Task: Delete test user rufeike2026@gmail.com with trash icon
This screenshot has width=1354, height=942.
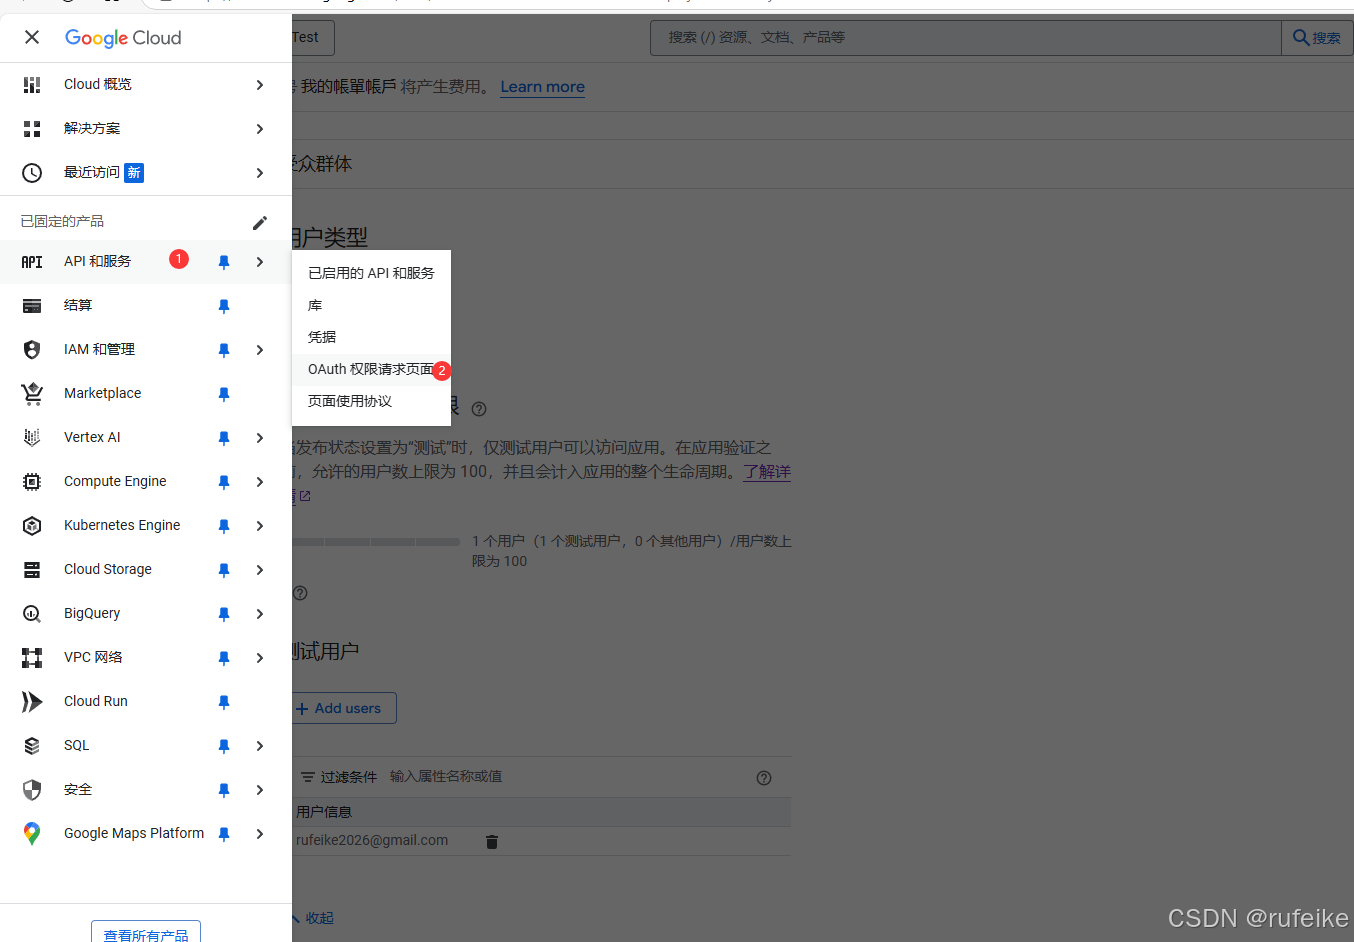Action: click(492, 842)
